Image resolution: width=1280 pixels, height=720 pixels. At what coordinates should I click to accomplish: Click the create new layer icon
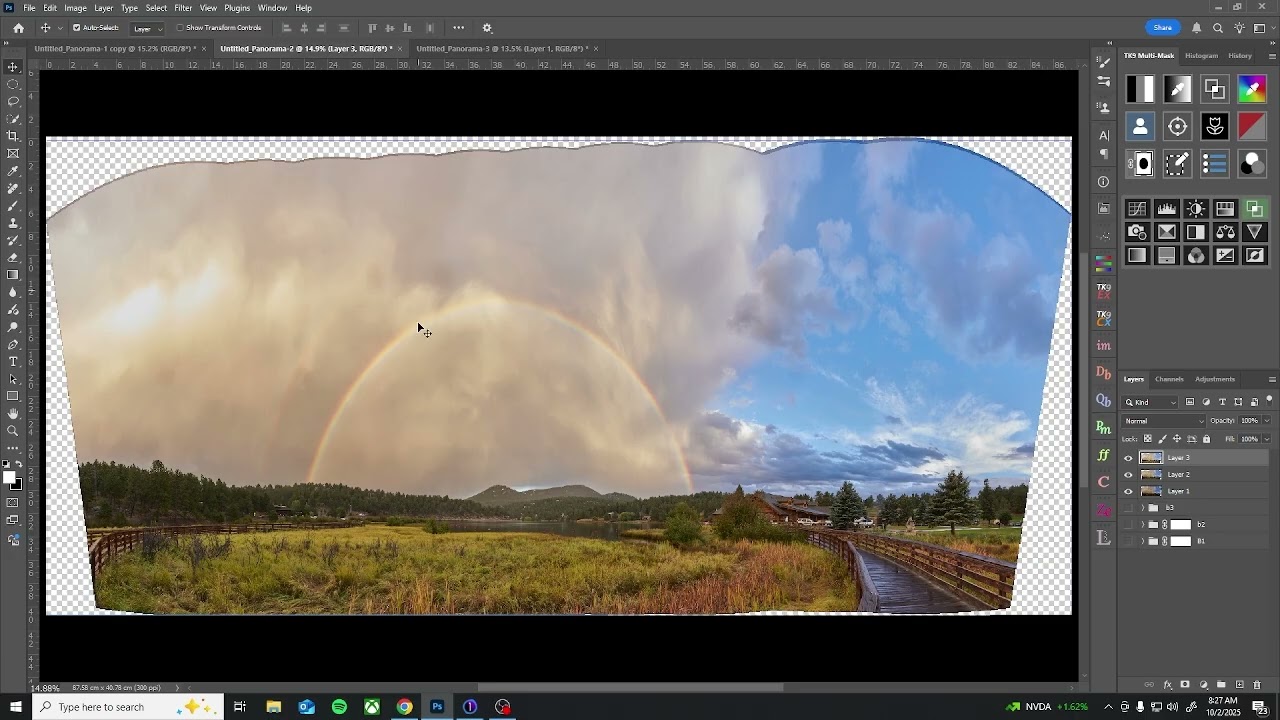click(1239, 685)
